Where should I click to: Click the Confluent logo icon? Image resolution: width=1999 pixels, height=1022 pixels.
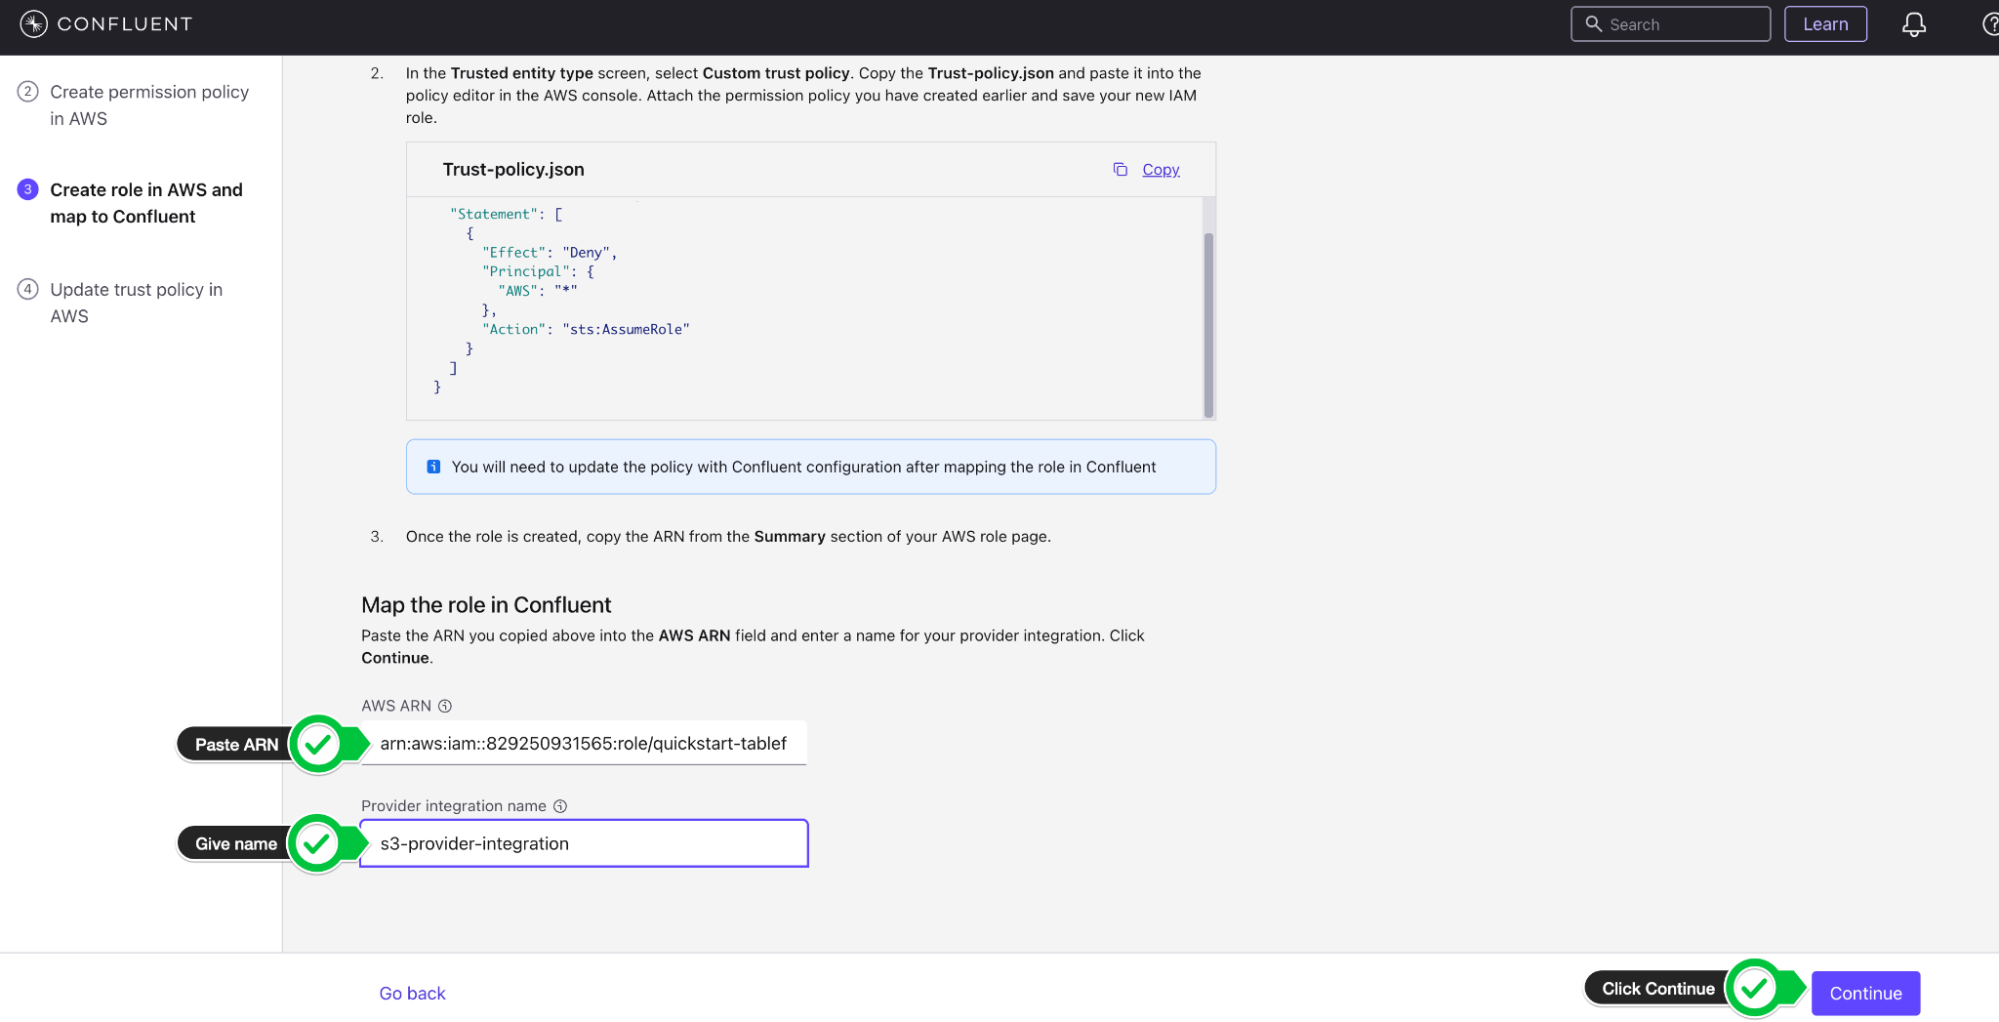pos(33,24)
